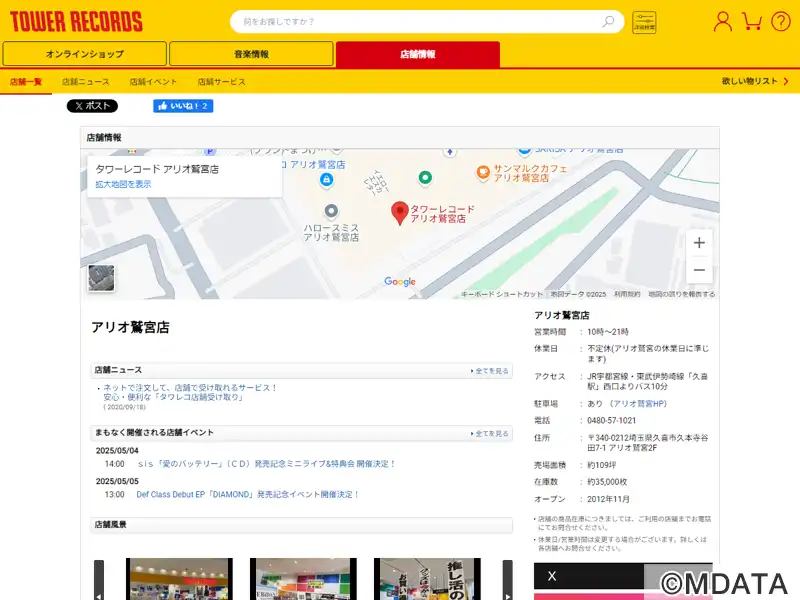Share via the X ポスト button

click(92, 106)
